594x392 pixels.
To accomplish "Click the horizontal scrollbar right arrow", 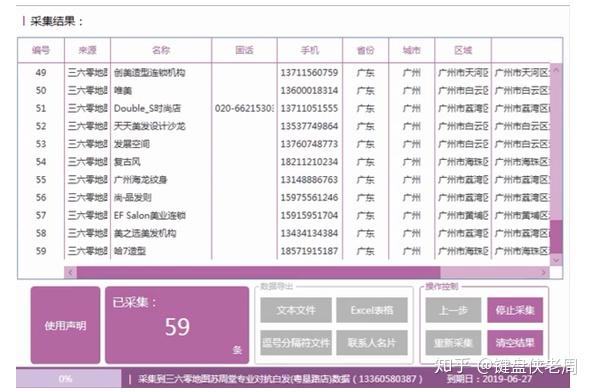I will (544, 272).
